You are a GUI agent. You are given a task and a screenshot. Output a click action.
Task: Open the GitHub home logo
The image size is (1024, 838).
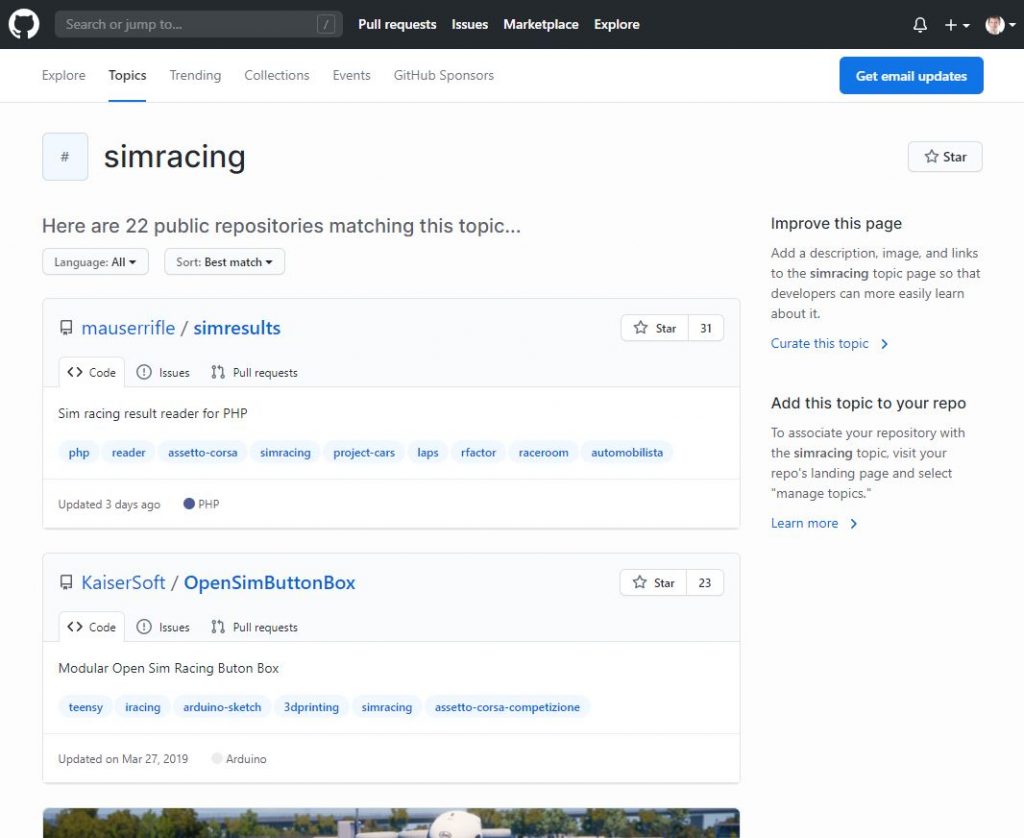point(24,24)
